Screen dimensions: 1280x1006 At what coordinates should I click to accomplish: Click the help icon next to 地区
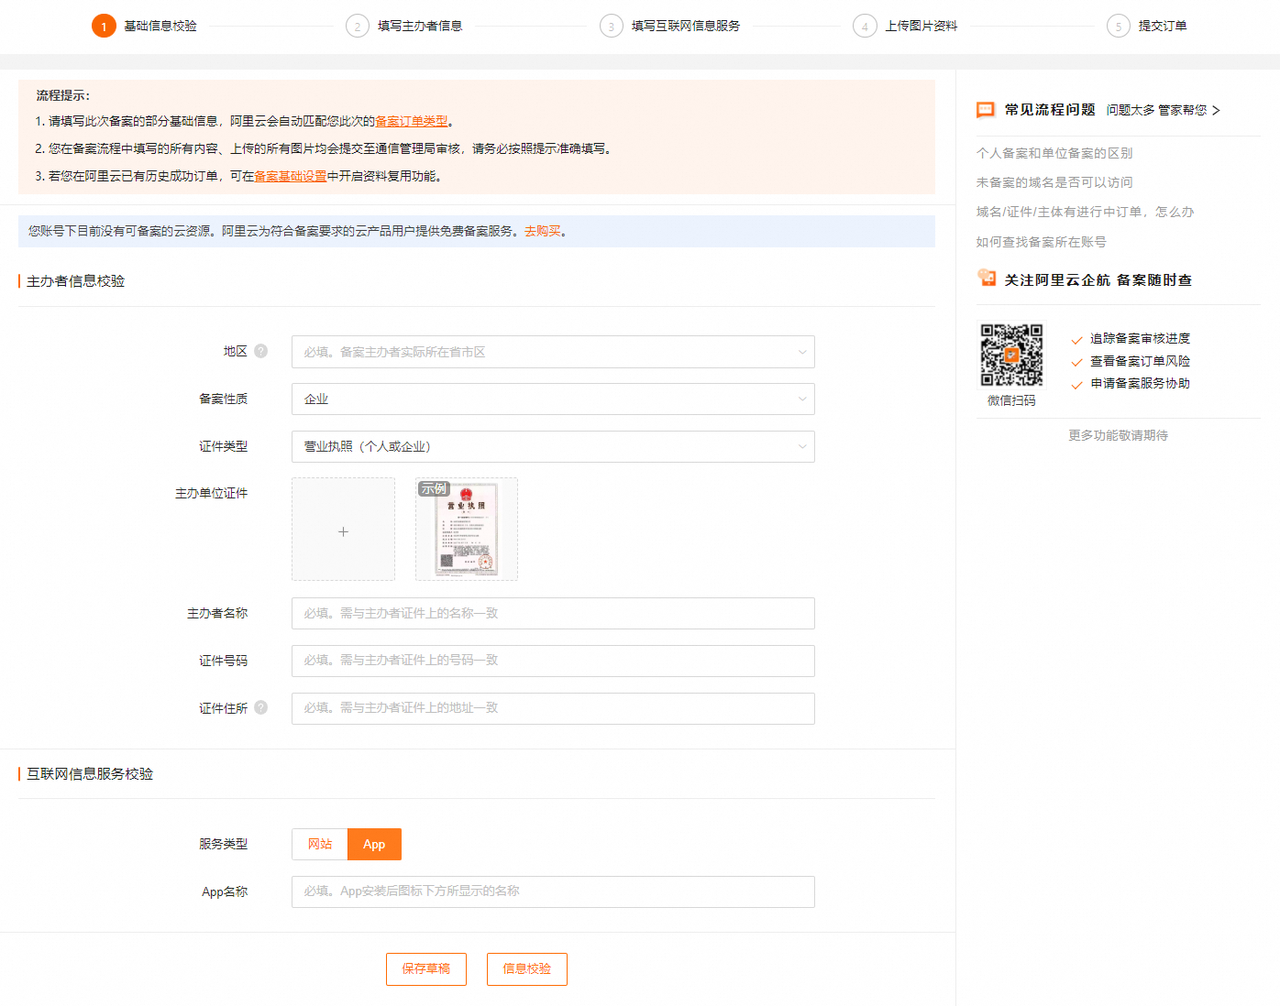pyautogui.click(x=261, y=351)
